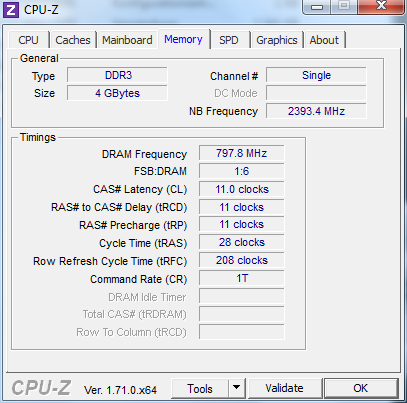Click the empty DC Mode field
The image size is (407, 403).
tap(316, 93)
